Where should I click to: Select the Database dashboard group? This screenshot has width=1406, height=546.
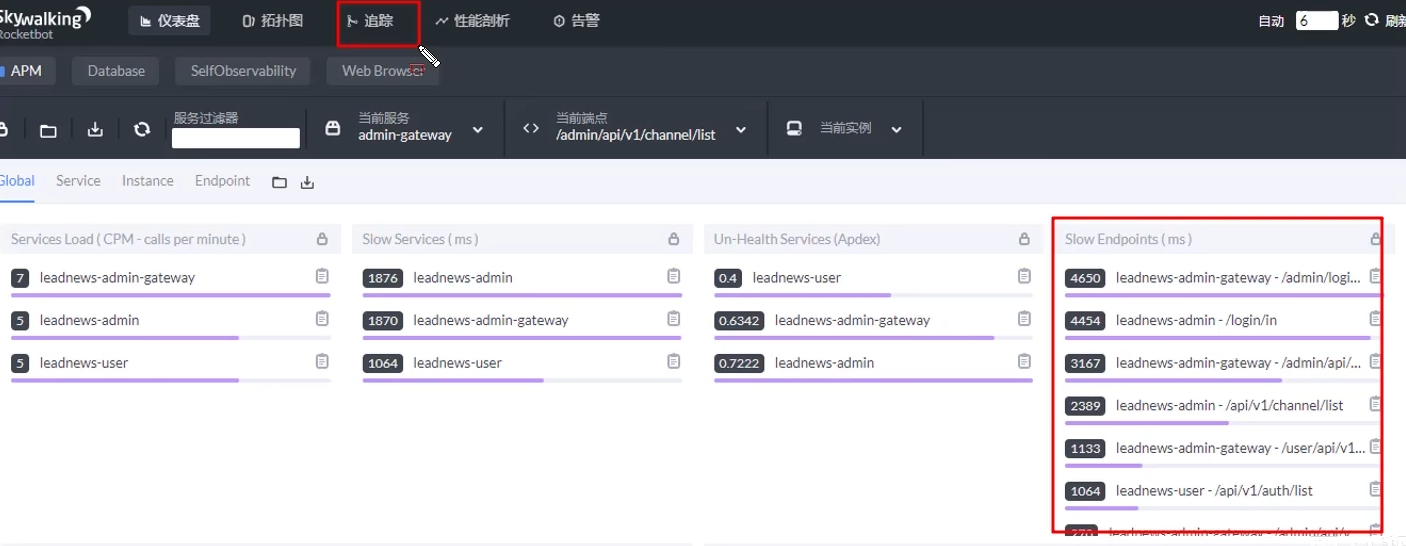point(116,71)
